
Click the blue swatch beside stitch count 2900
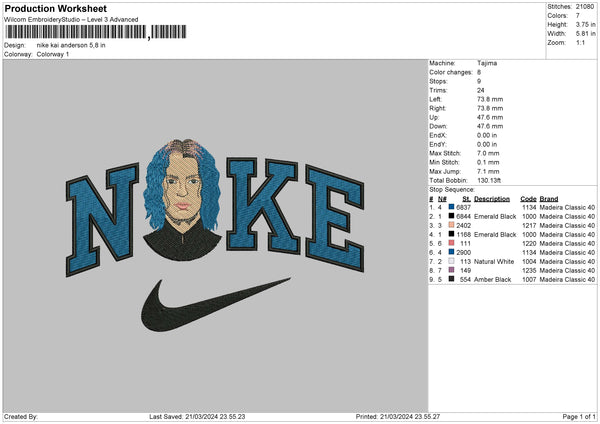pyautogui.click(x=451, y=252)
